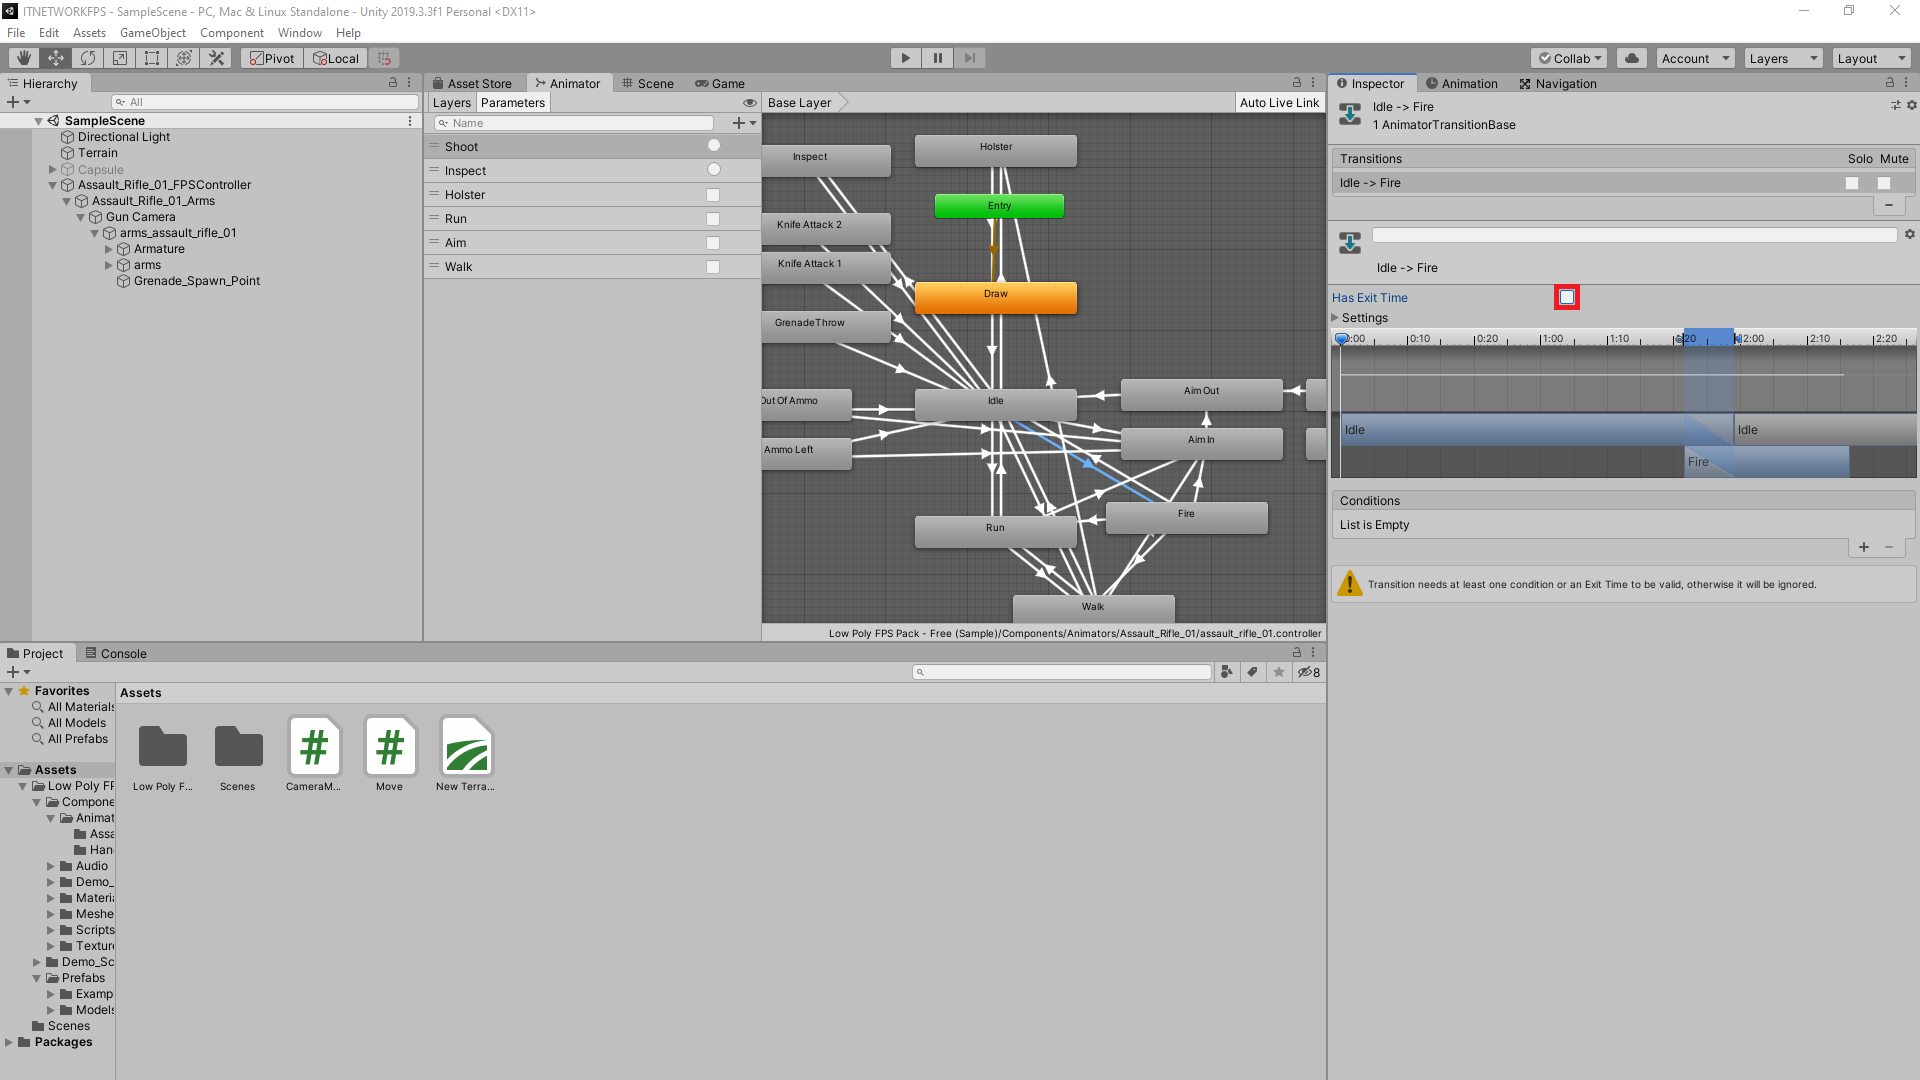The width and height of the screenshot is (1920, 1080).
Task: Enable Has Exit Time checkbox
Action: 1567,297
